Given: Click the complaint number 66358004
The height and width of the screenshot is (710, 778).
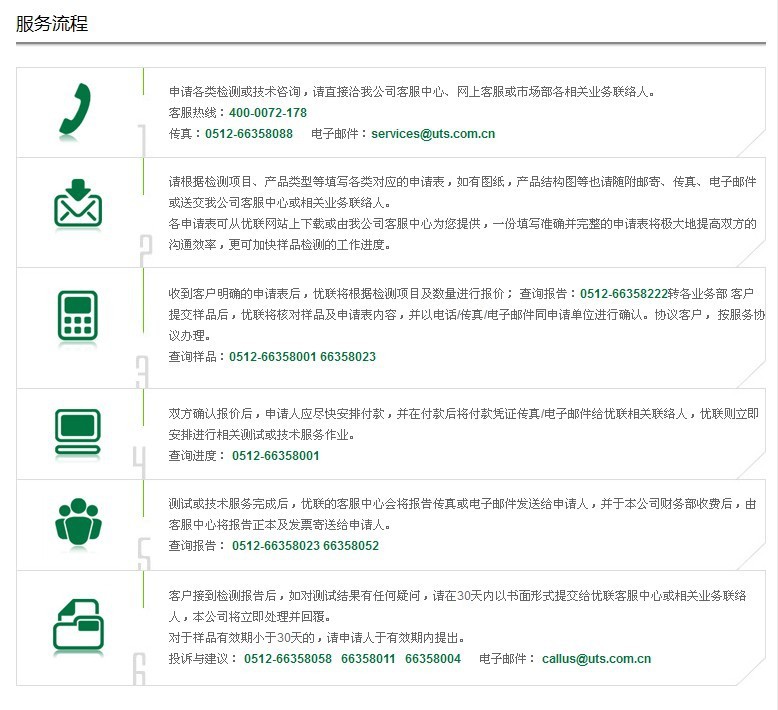Looking at the screenshot, I should pos(433,659).
